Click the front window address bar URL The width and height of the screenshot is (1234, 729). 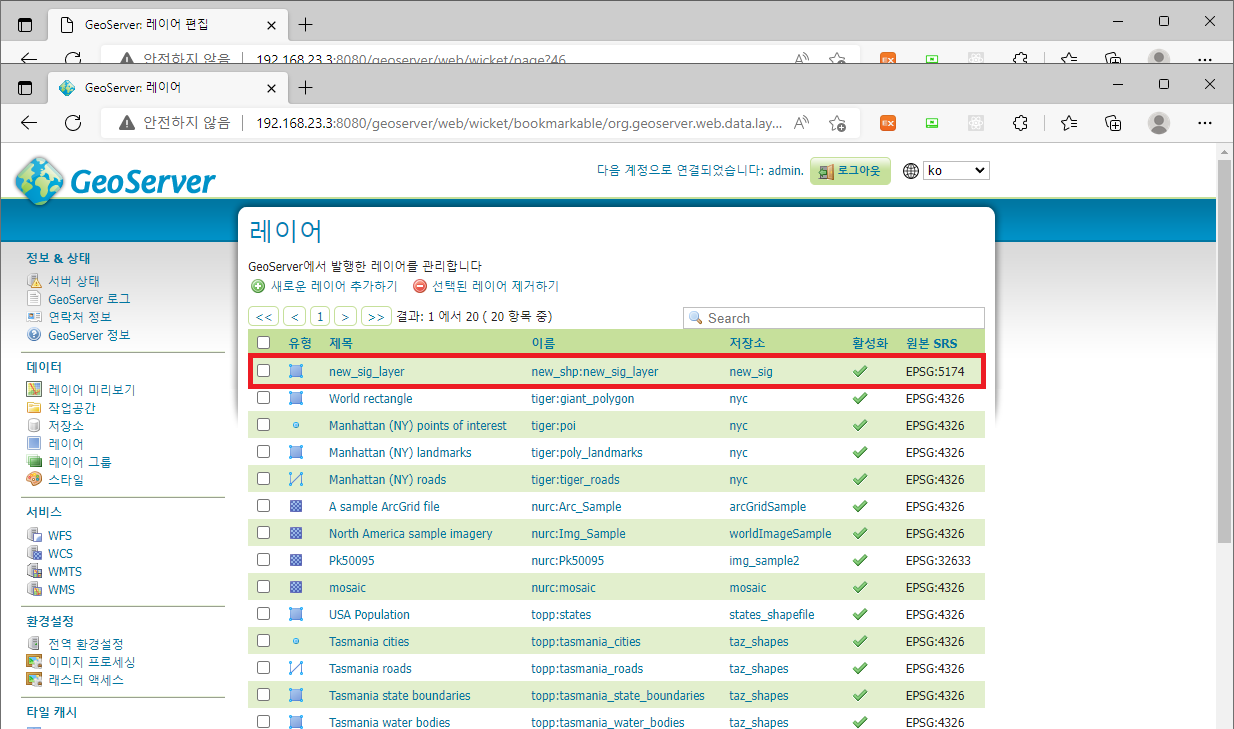pos(520,123)
